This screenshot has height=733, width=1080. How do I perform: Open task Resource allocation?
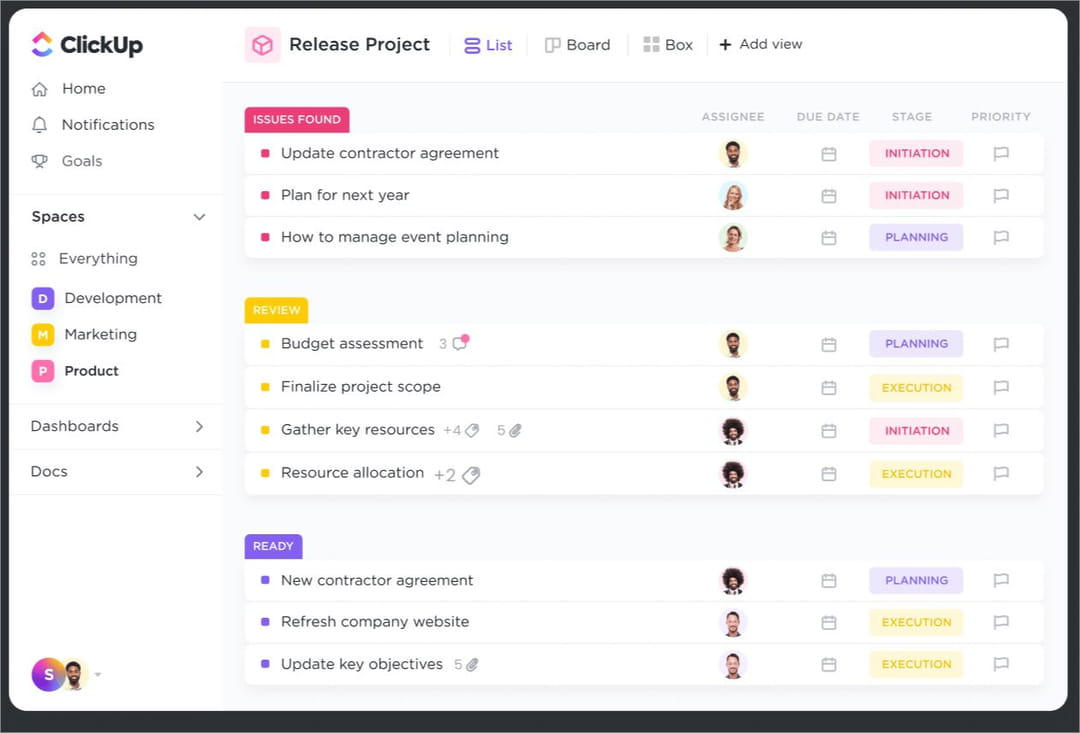tap(353, 473)
